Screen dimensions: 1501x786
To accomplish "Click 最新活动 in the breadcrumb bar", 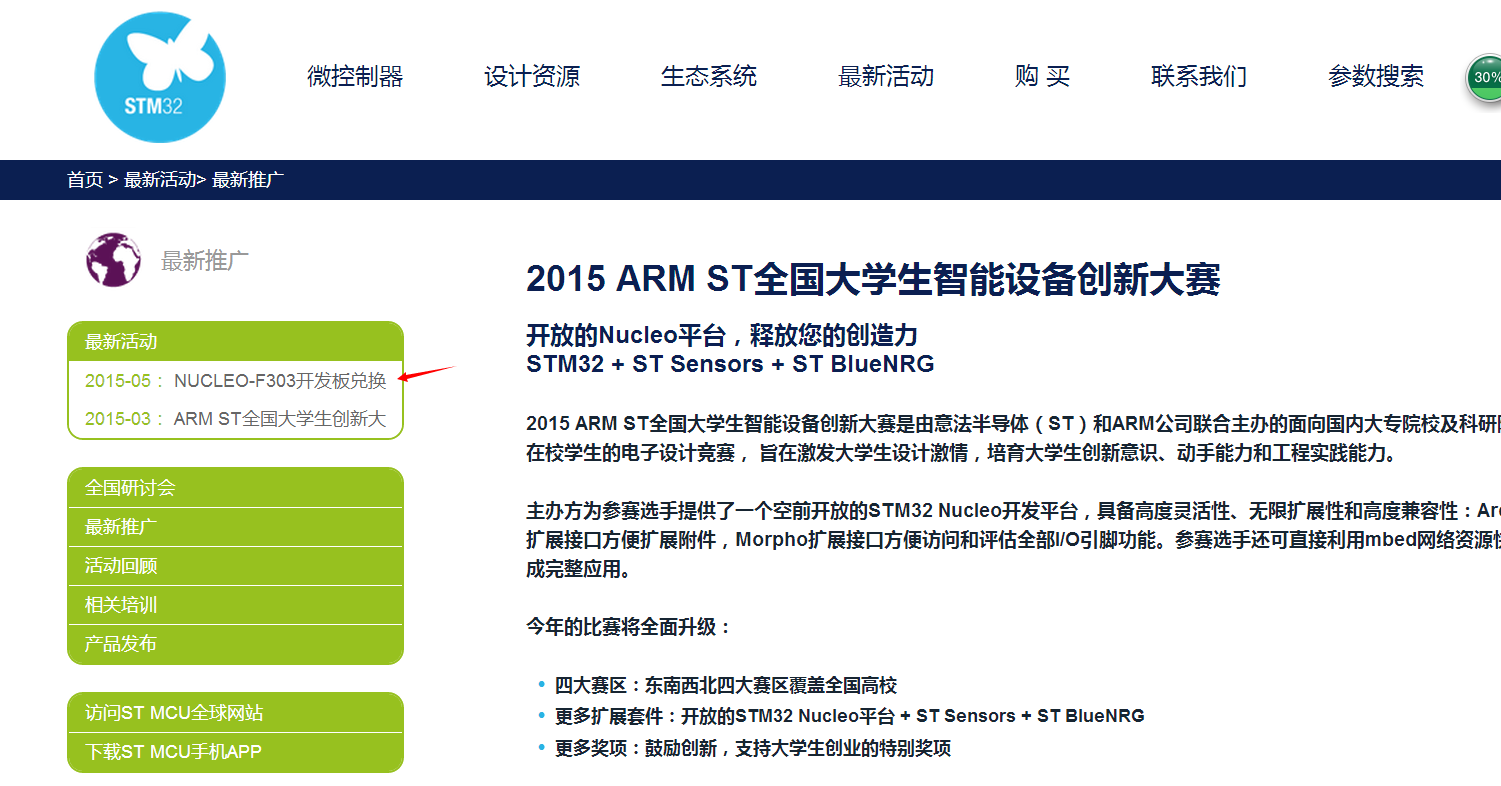I will tap(160, 180).
